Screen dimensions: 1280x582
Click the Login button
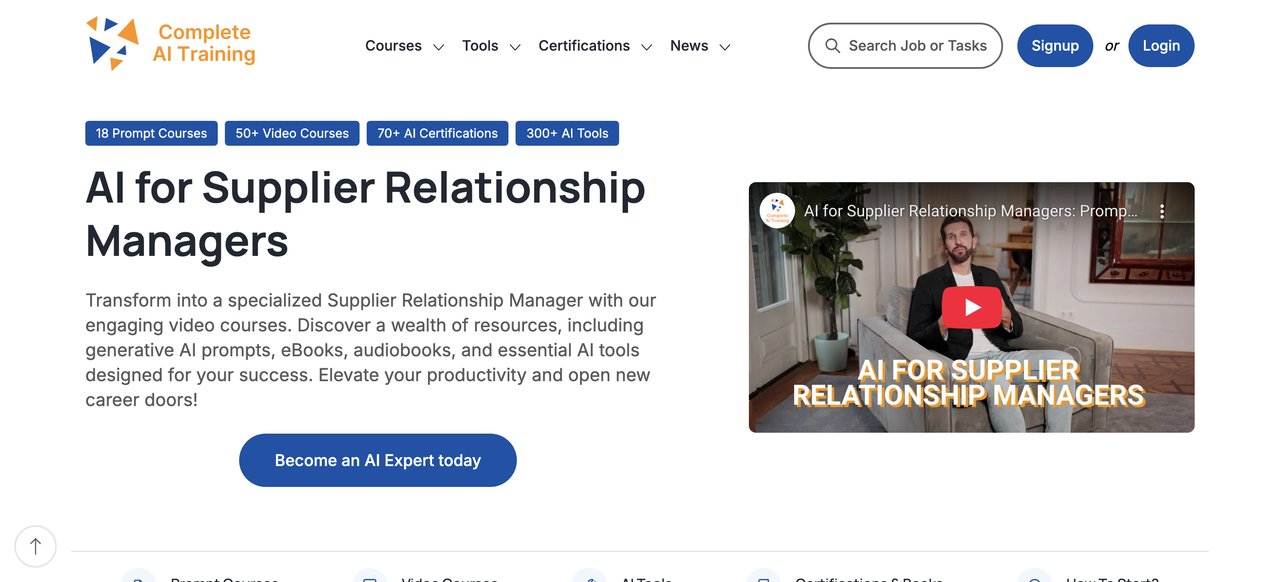click(x=1161, y=46)
